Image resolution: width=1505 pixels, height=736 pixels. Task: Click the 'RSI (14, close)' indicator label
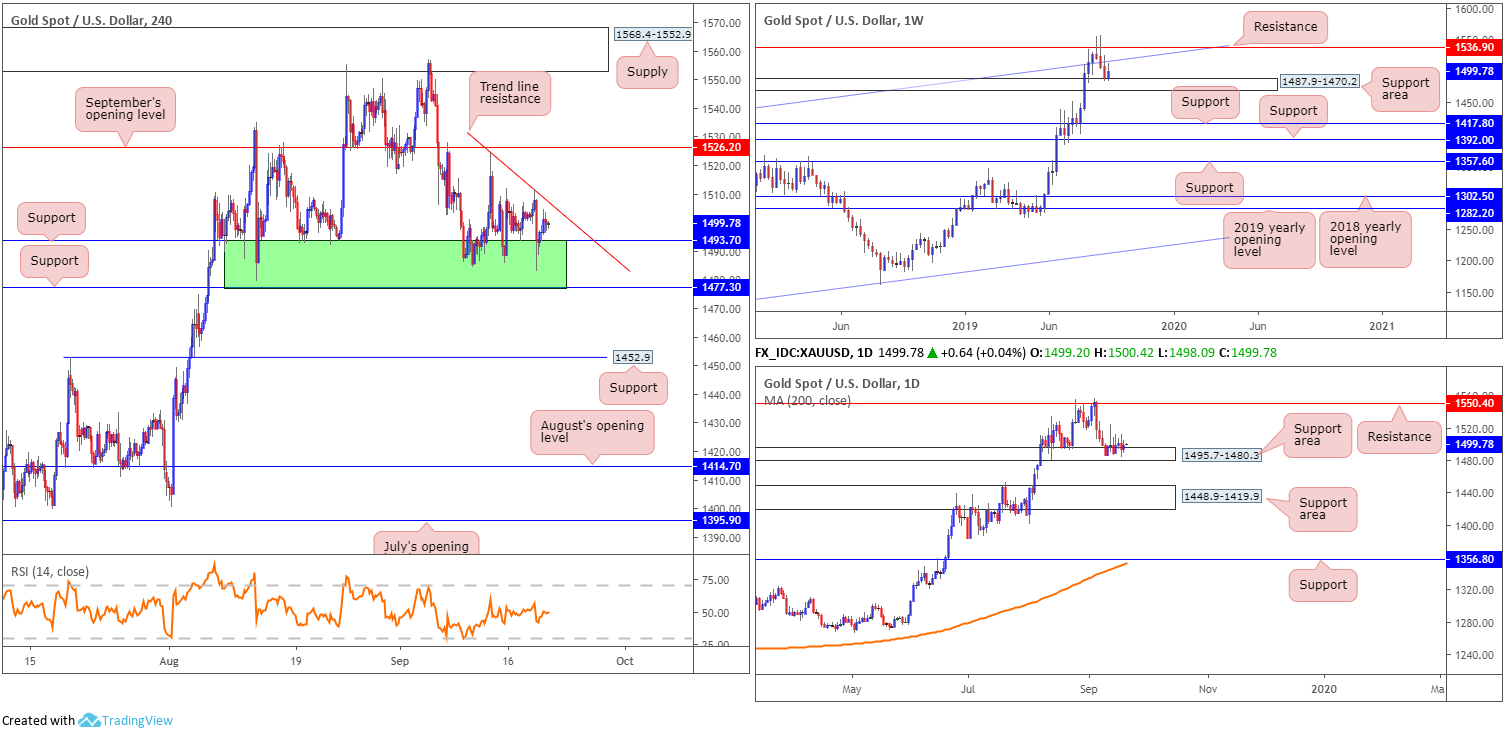point(50,572)
